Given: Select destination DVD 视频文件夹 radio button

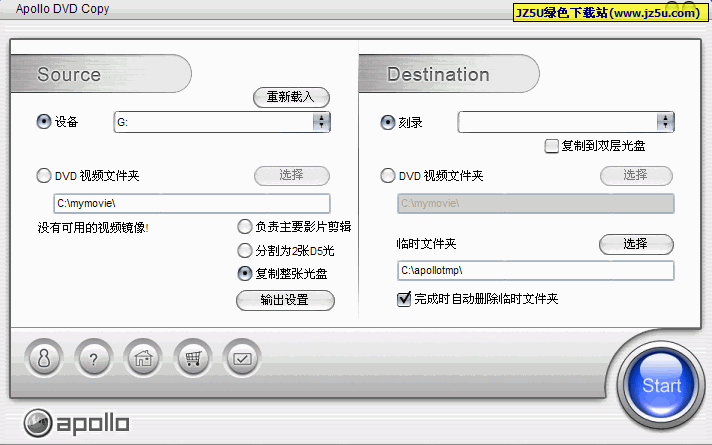Looking at the screenshot, I should [x=387, y=176].
